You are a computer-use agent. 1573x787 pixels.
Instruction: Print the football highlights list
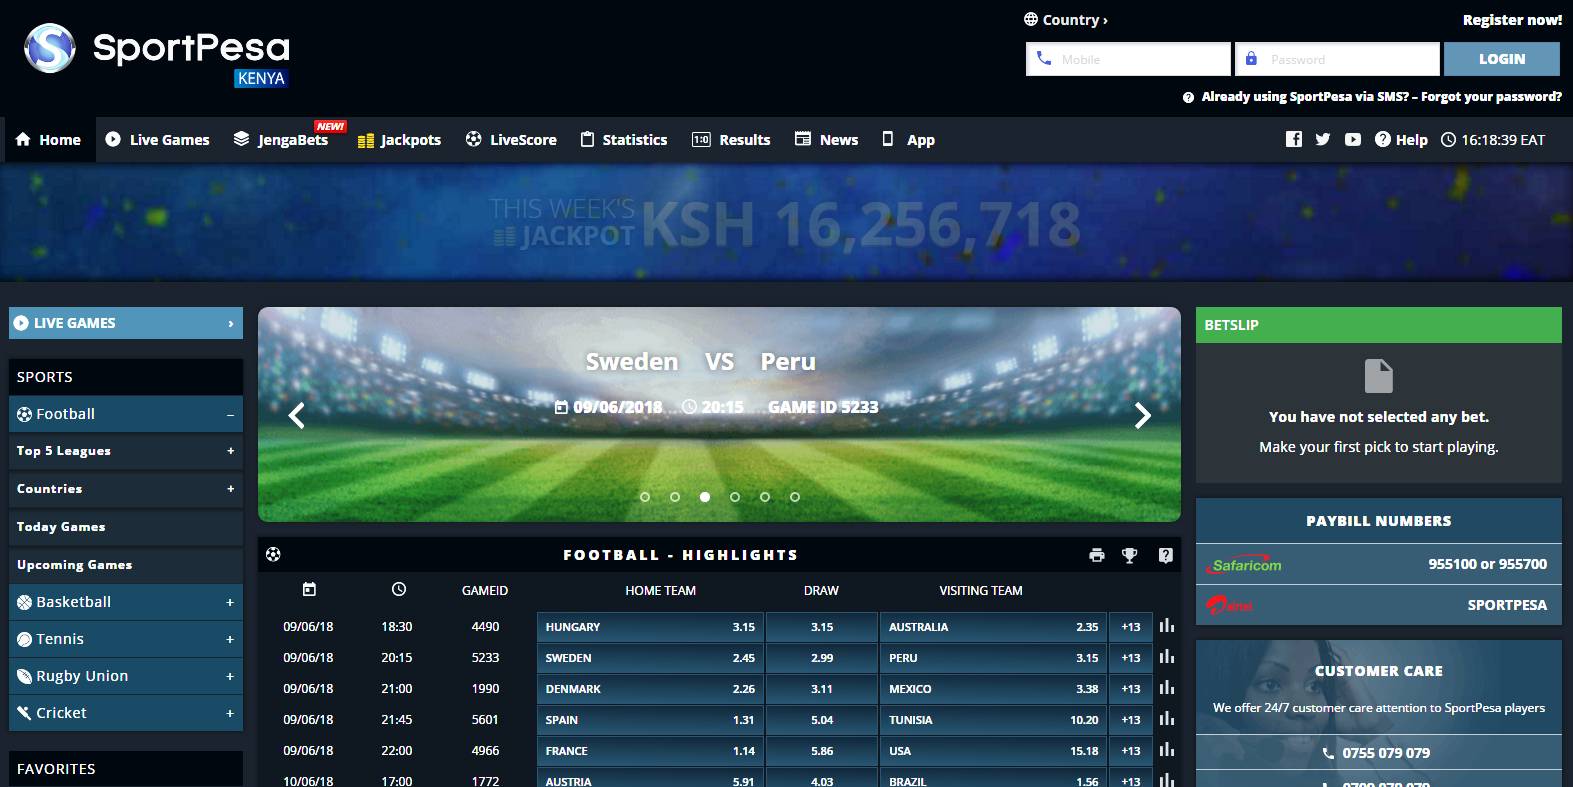1097,555
